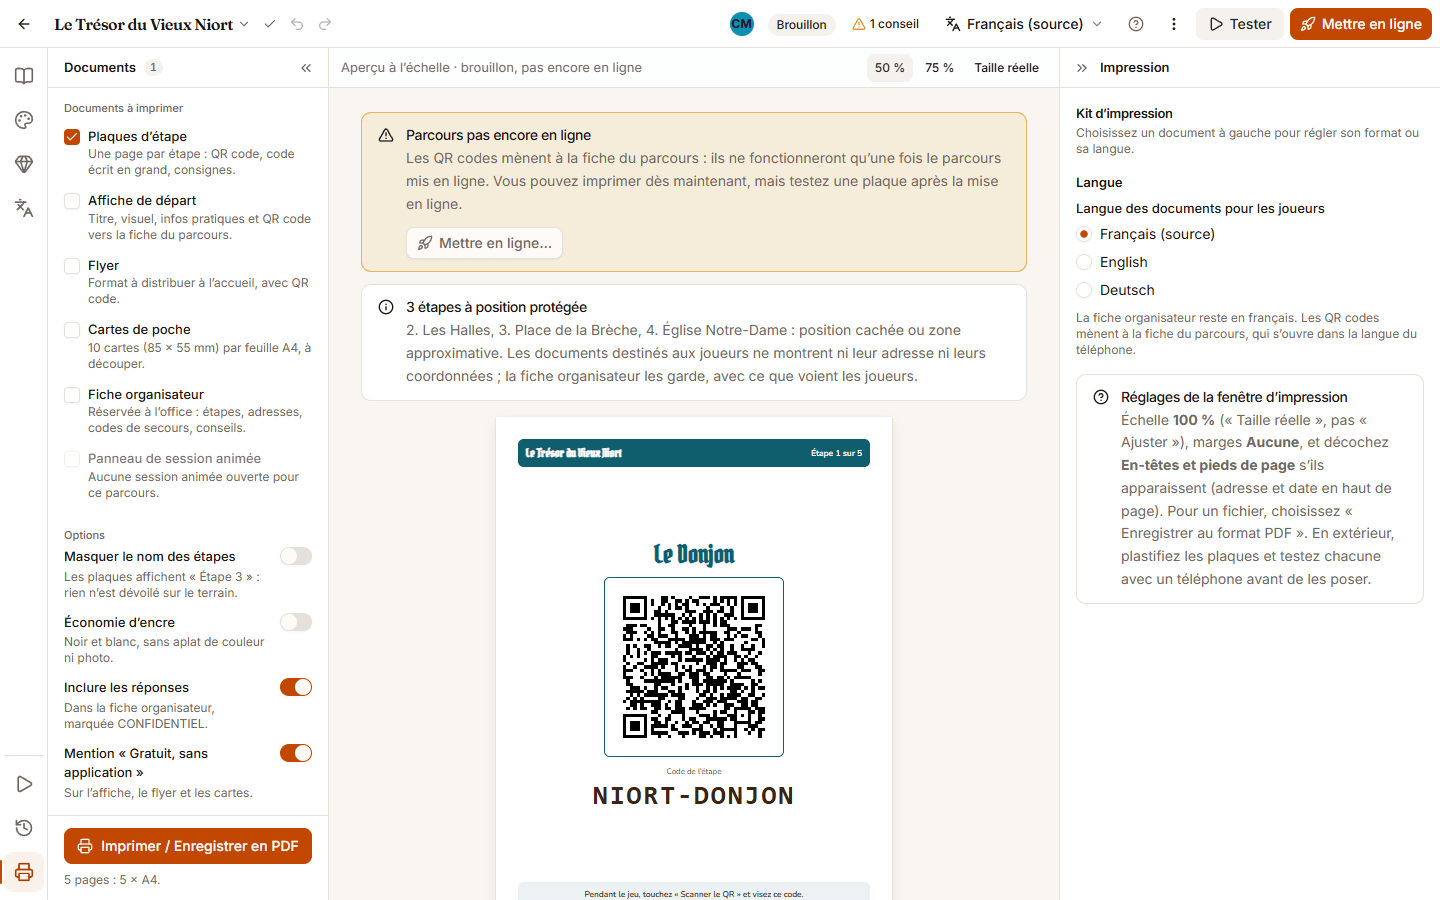The image size is (1440, 900).
Task: Collapse the Documents panel with double chevron
Action: pos(306,68)
